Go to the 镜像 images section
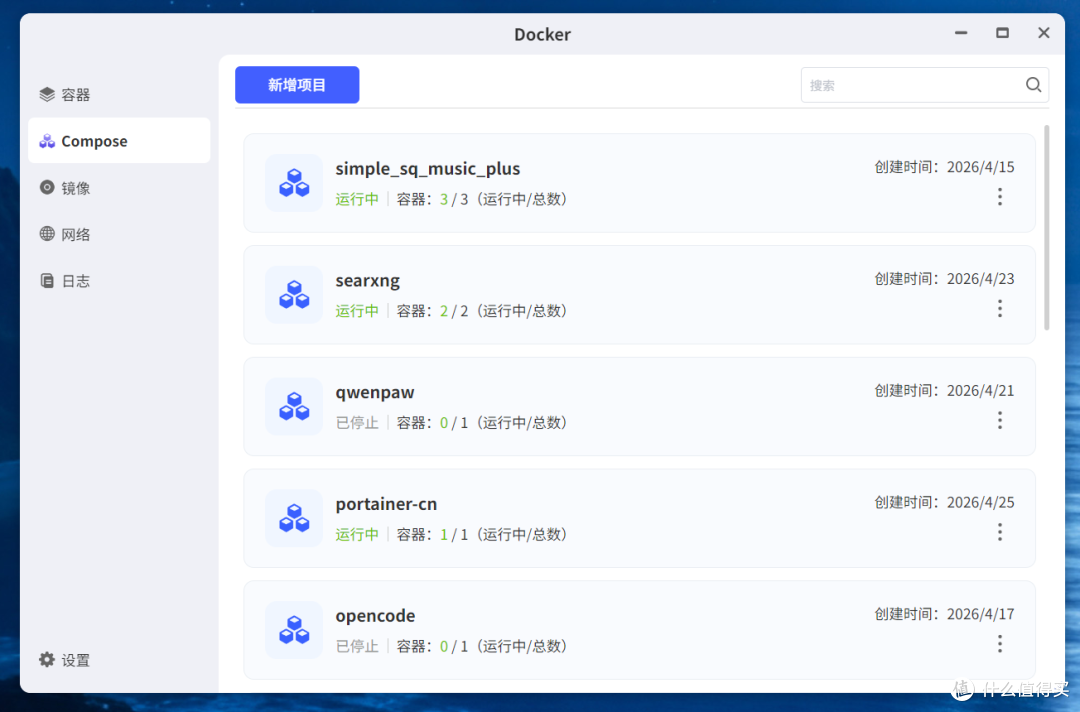 click(119, 187)
